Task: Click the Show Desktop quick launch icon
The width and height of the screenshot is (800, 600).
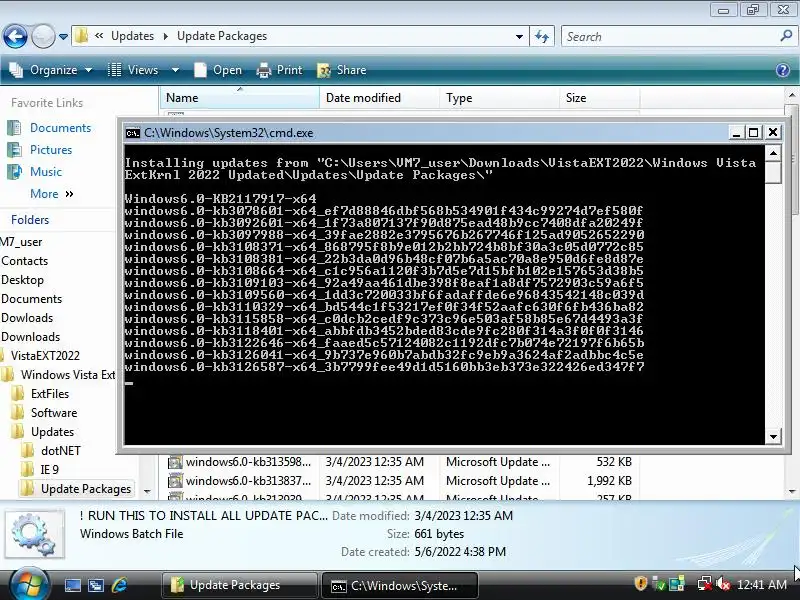Action: 72,585
